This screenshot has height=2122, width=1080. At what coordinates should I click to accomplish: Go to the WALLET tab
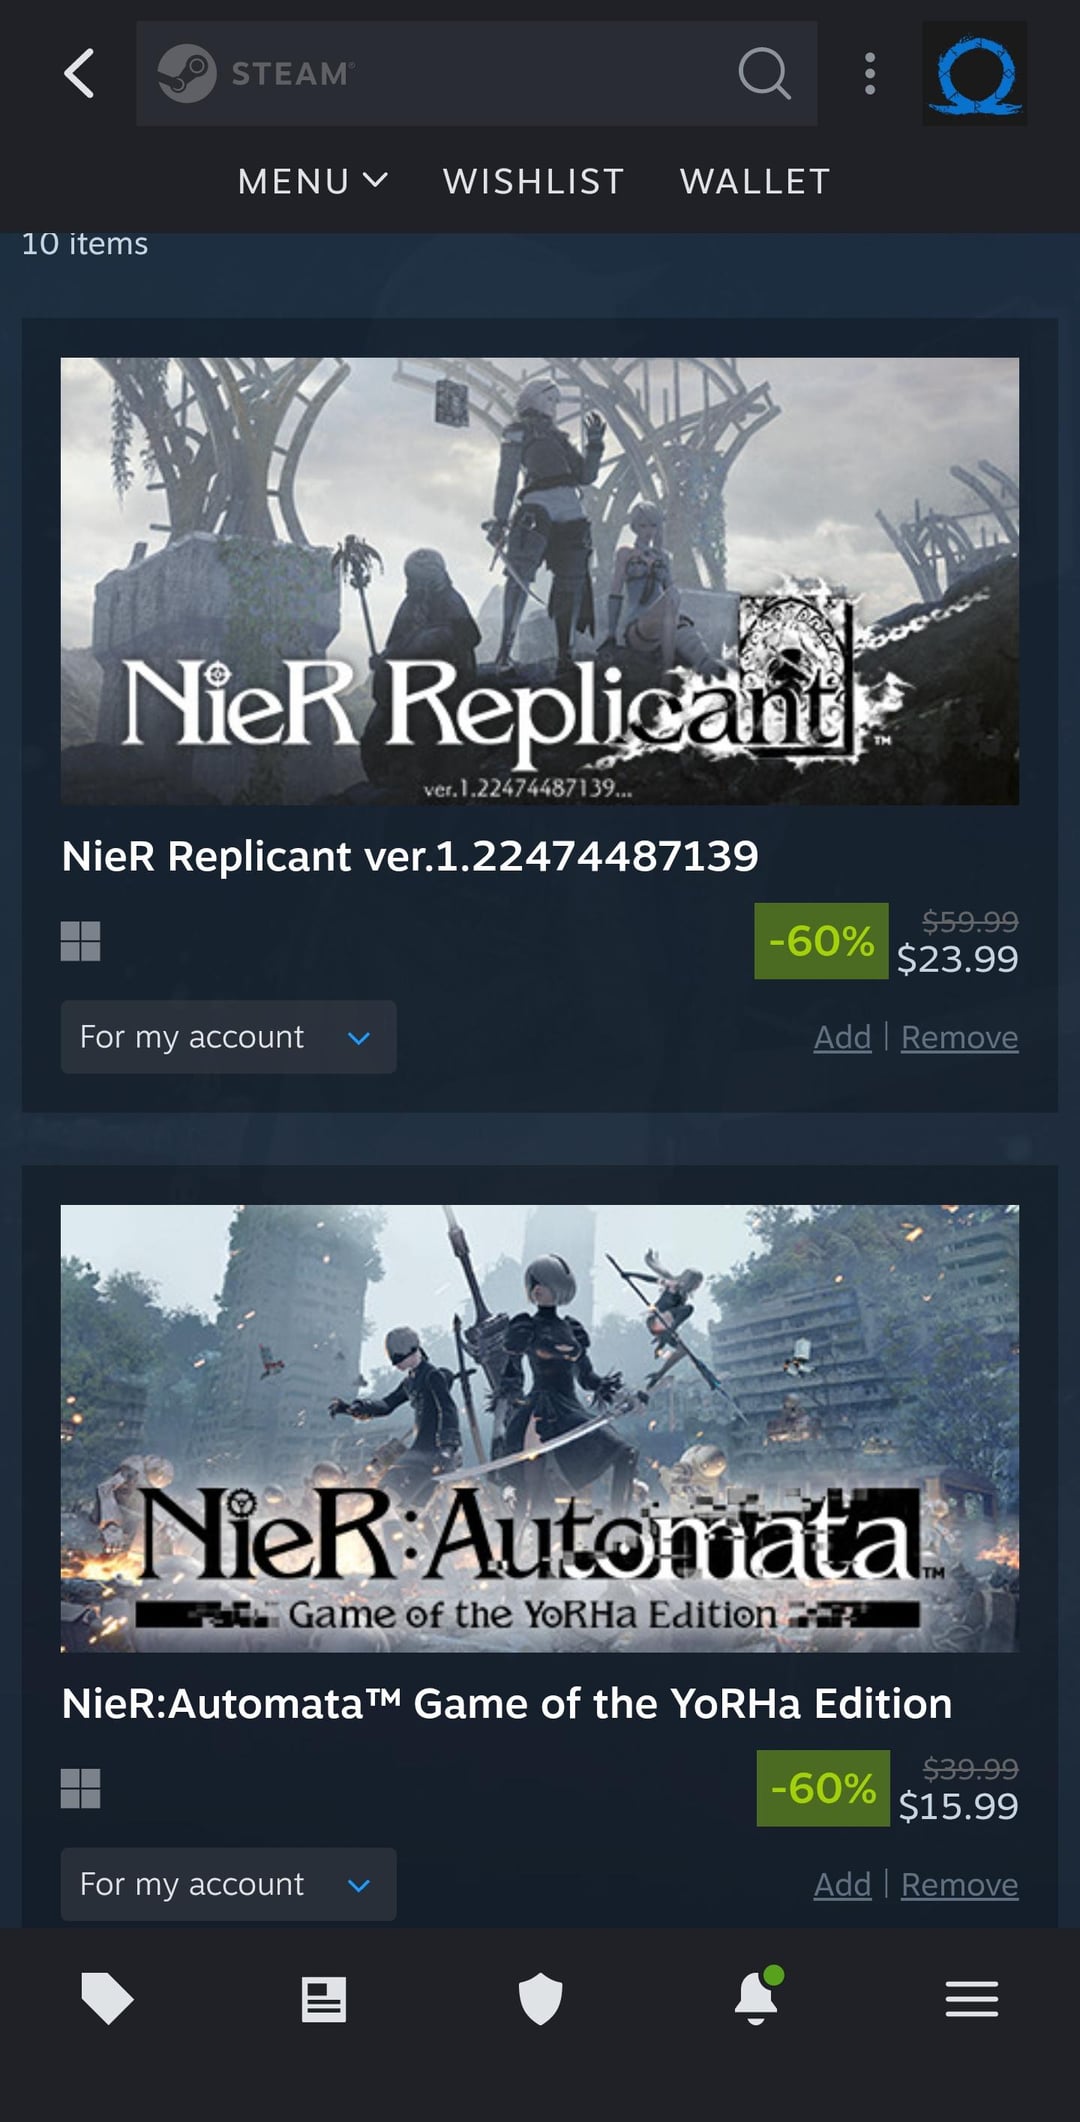tap(755, 181)
